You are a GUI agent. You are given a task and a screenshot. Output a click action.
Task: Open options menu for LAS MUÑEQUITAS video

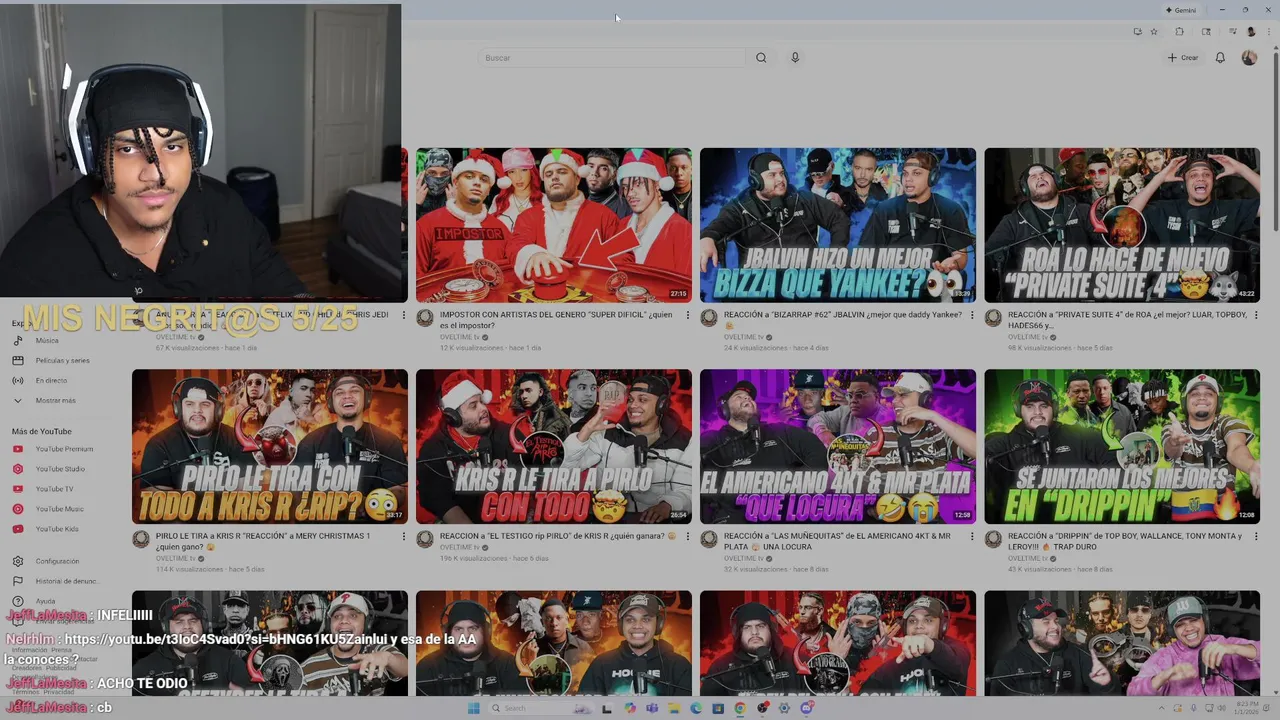pos(972,536)
